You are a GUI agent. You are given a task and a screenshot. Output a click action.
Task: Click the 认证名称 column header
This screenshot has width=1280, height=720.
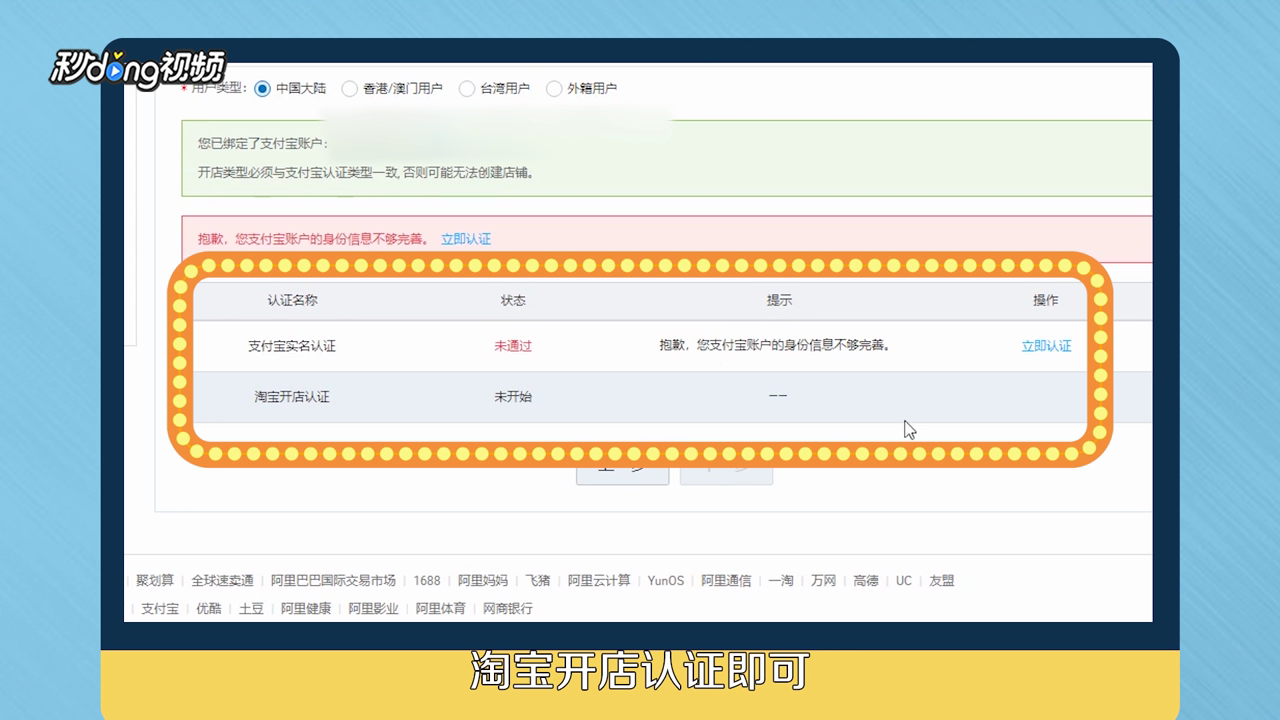pyautogui.click(x=292, y=300)
